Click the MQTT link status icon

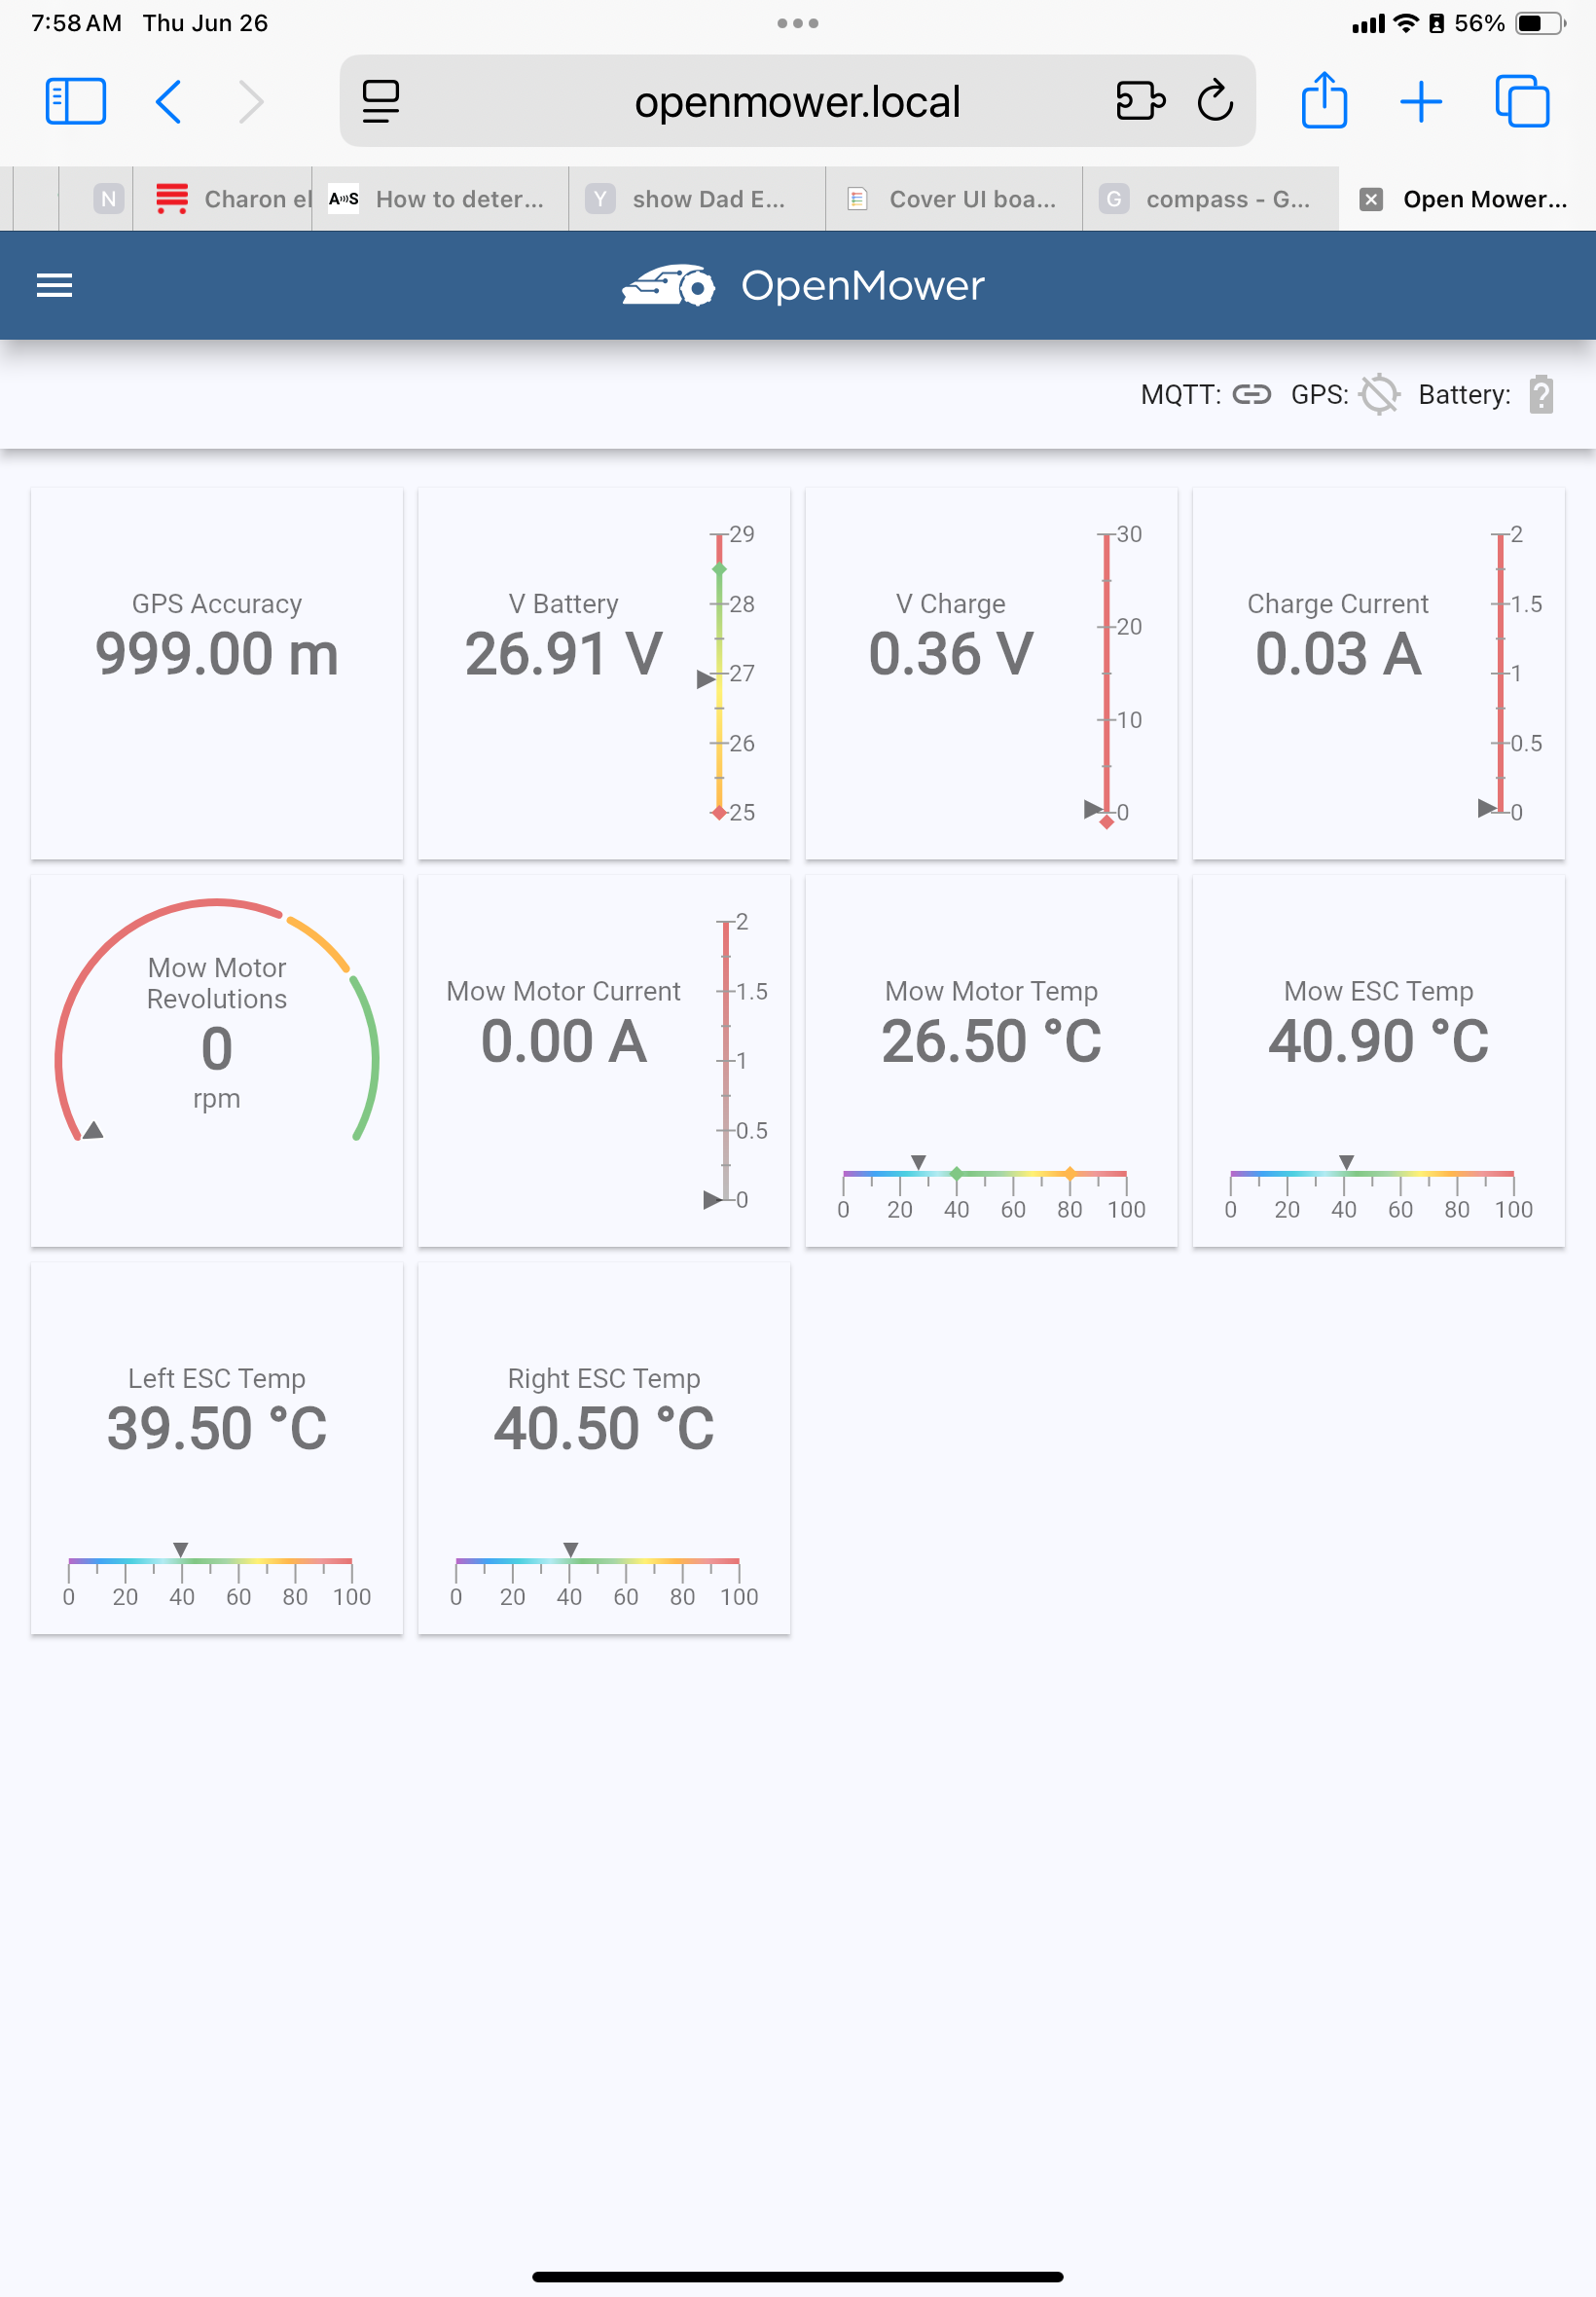pyautogui.click(x=1251, y=395)
